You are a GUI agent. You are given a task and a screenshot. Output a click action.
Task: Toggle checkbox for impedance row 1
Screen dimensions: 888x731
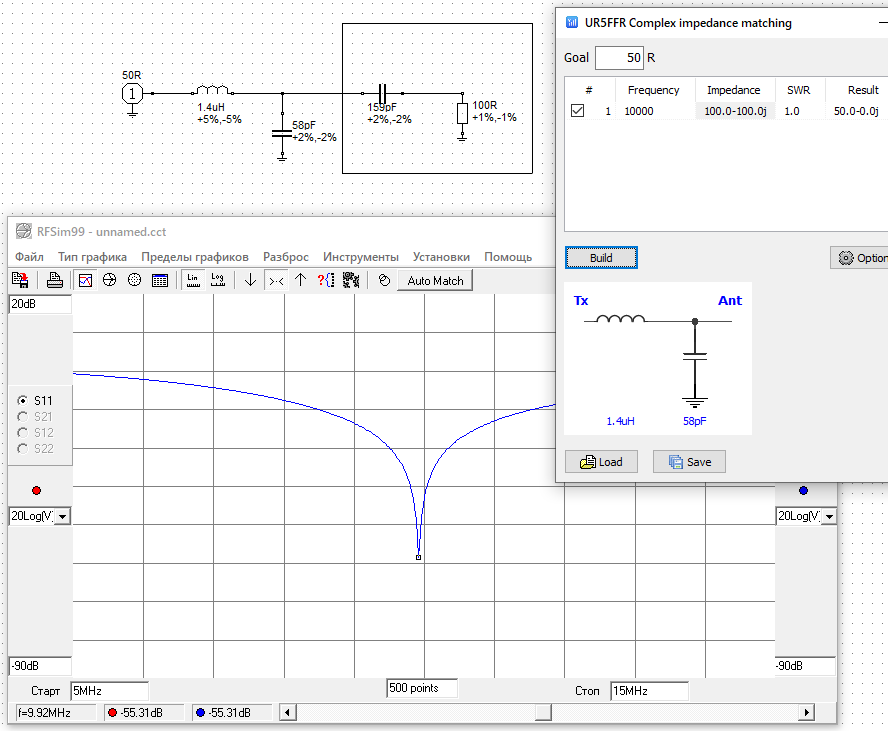[578, 111]
